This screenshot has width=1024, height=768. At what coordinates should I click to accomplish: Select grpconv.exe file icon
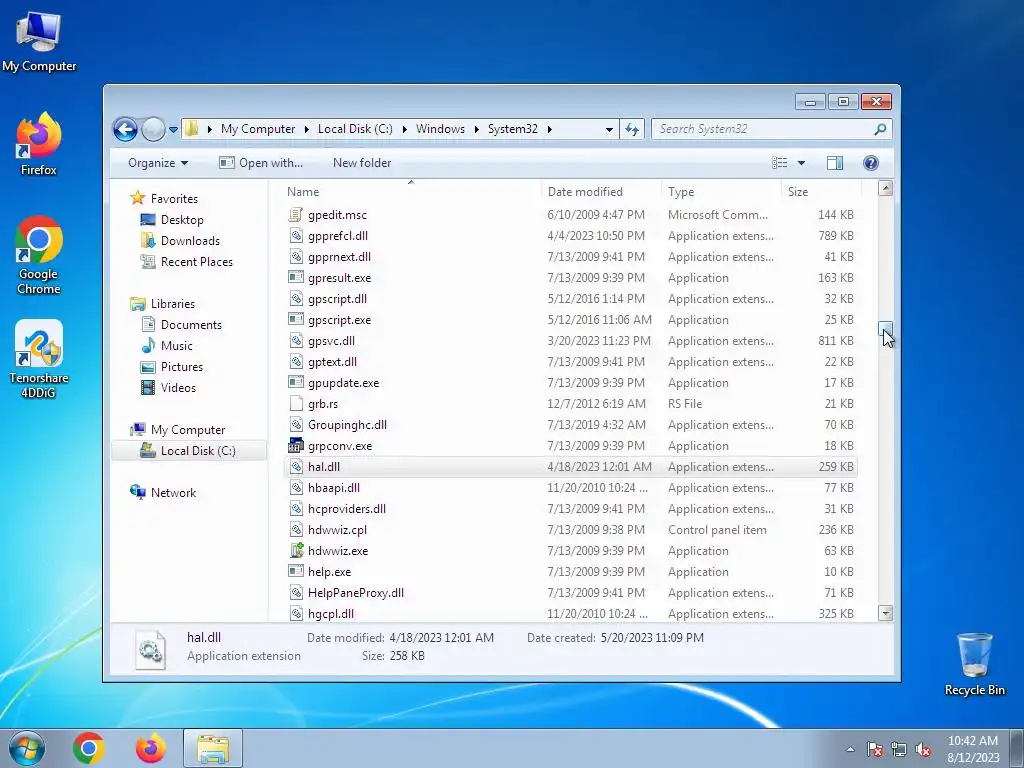click(x=296, y=445)
